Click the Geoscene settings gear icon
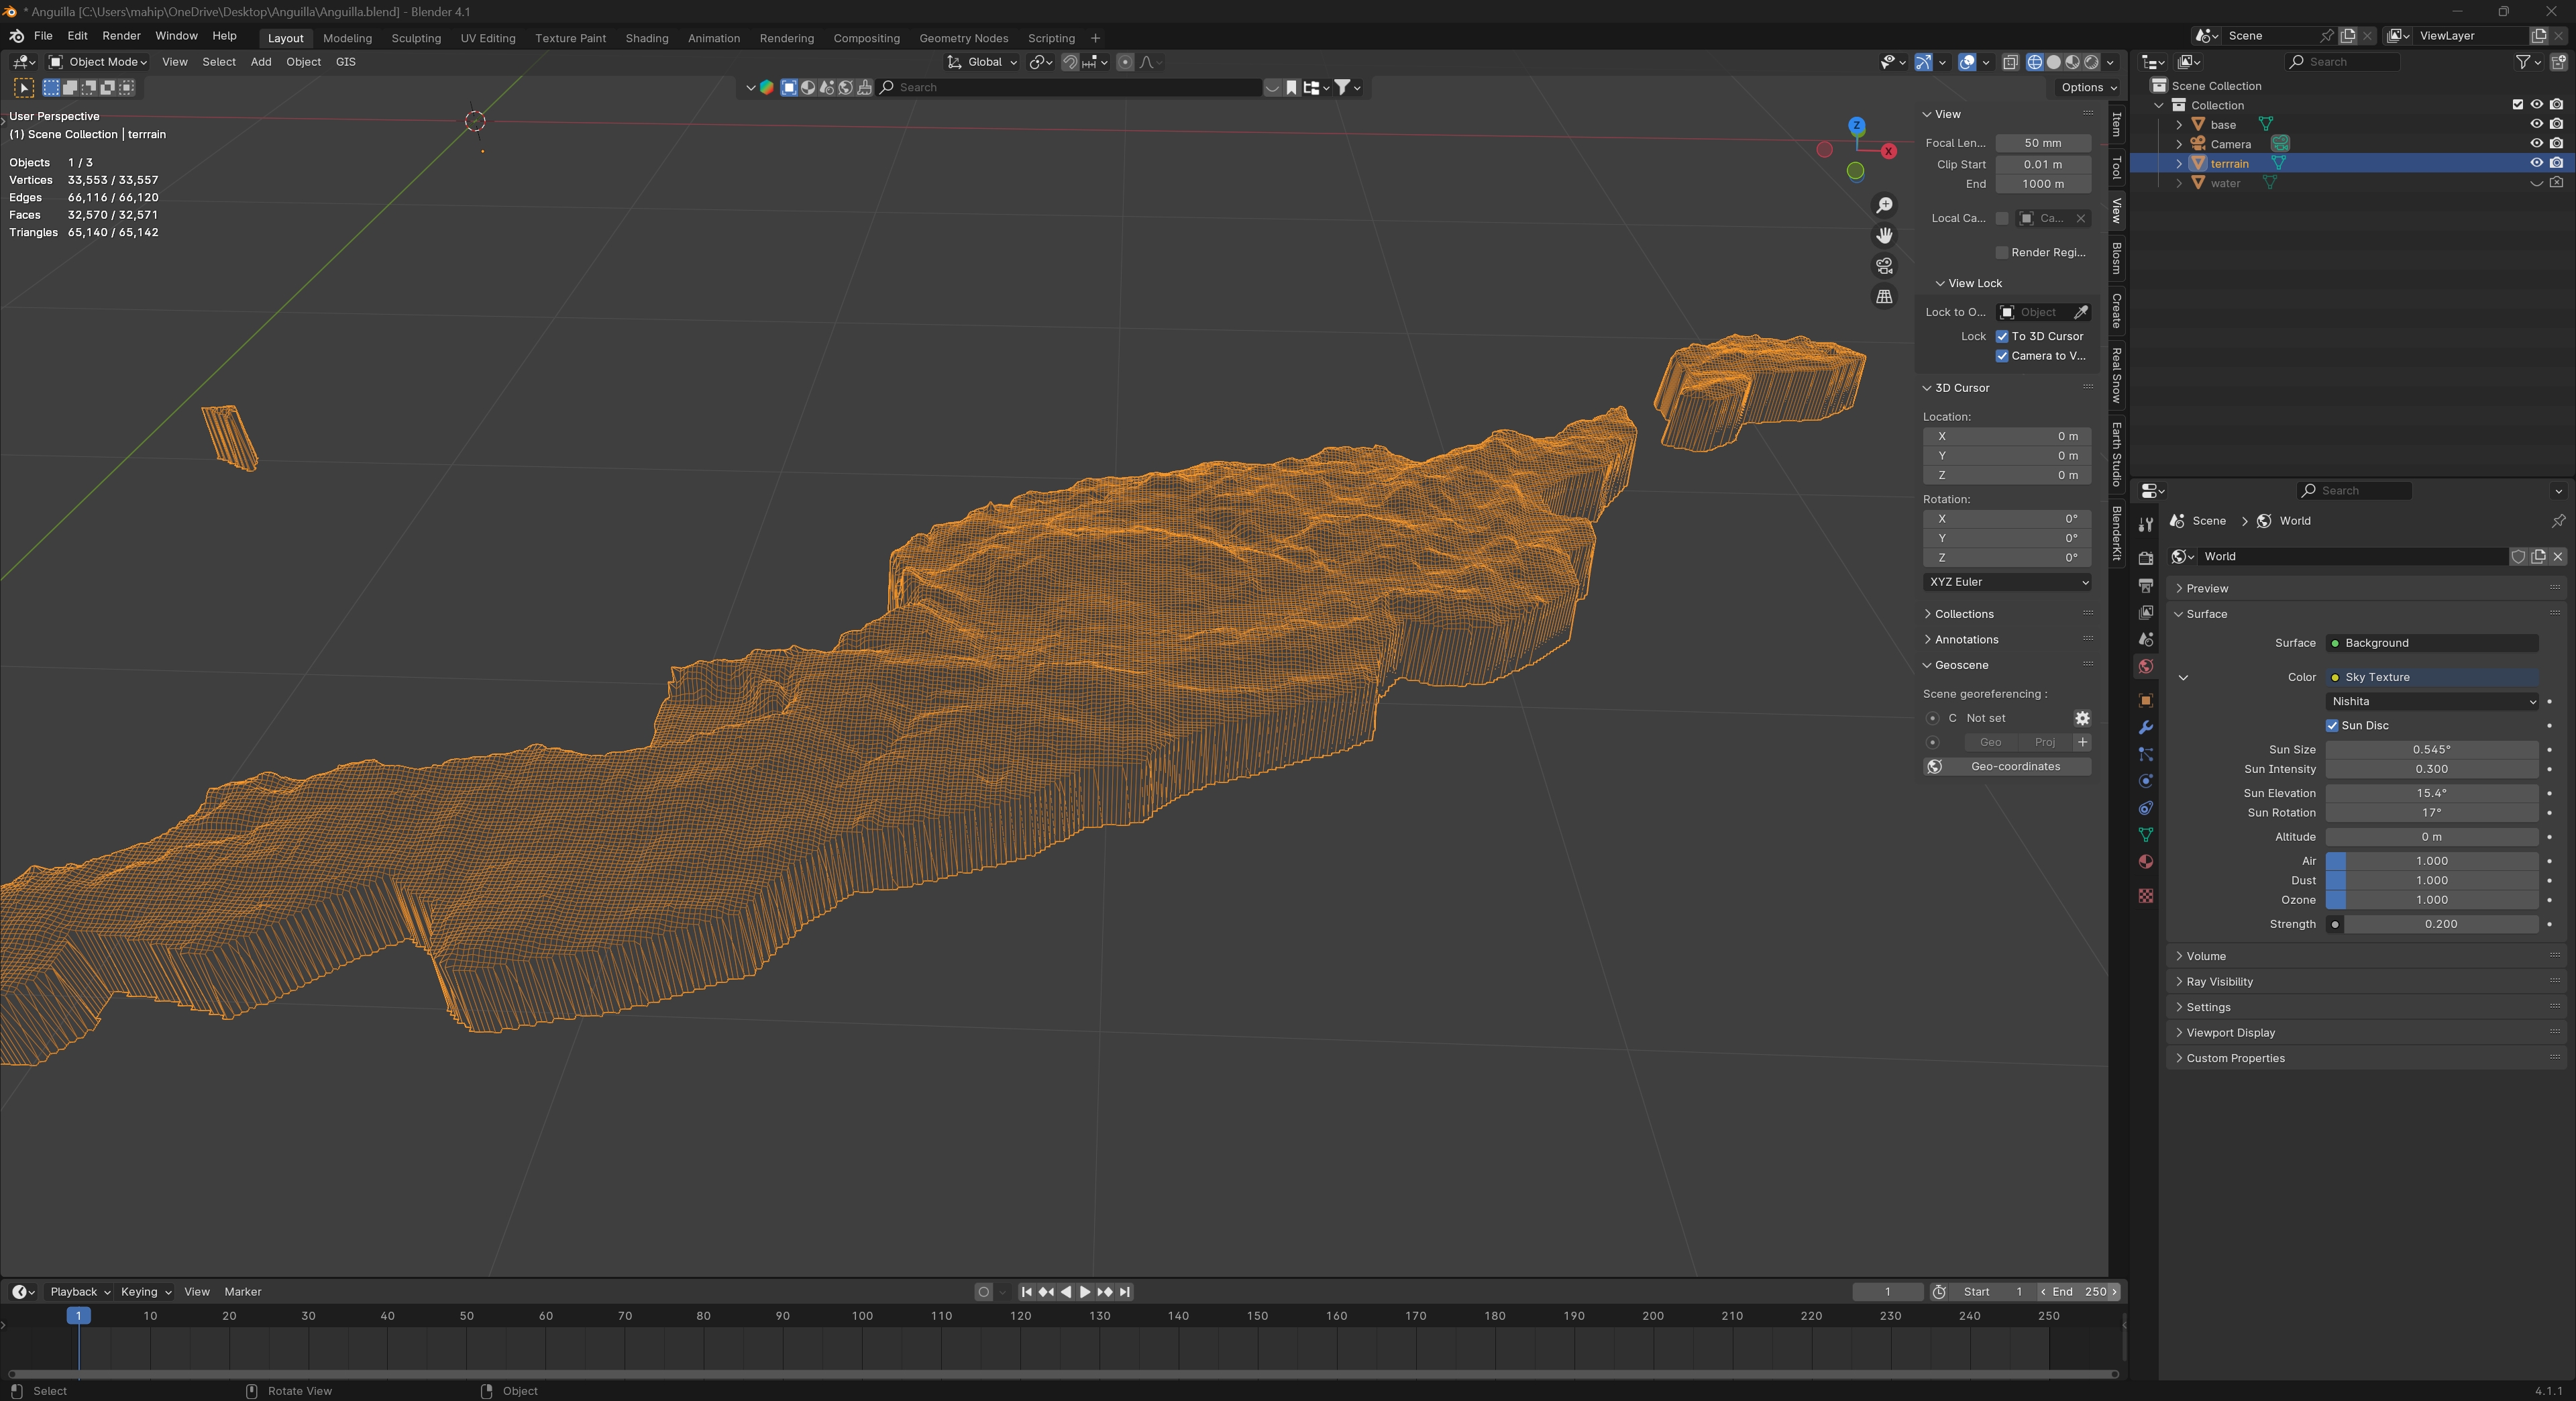This screenshot has height=1401, width=2576. (x=2082, y=718)
